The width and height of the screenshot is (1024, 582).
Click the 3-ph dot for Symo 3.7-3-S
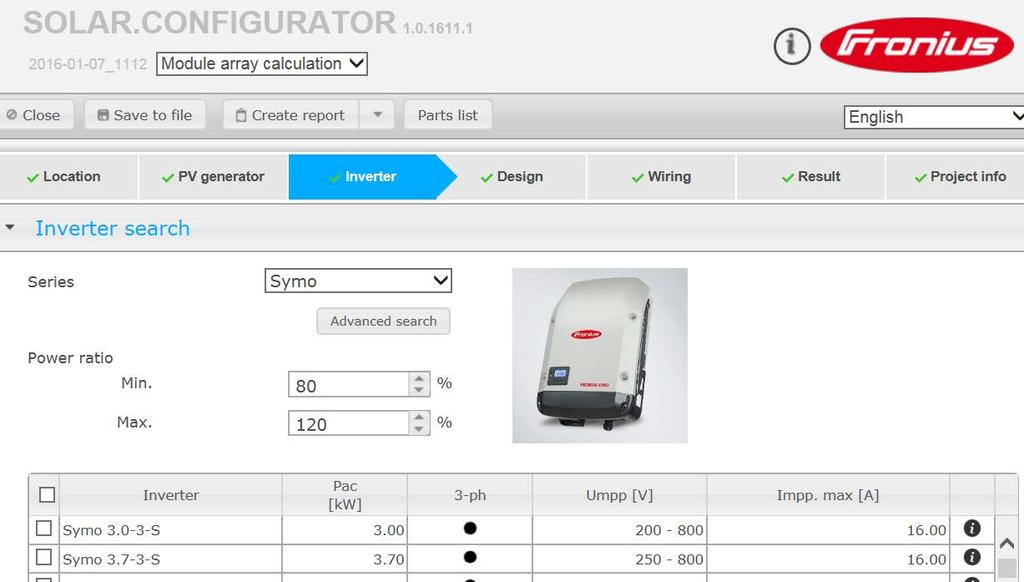coord(470,557)
